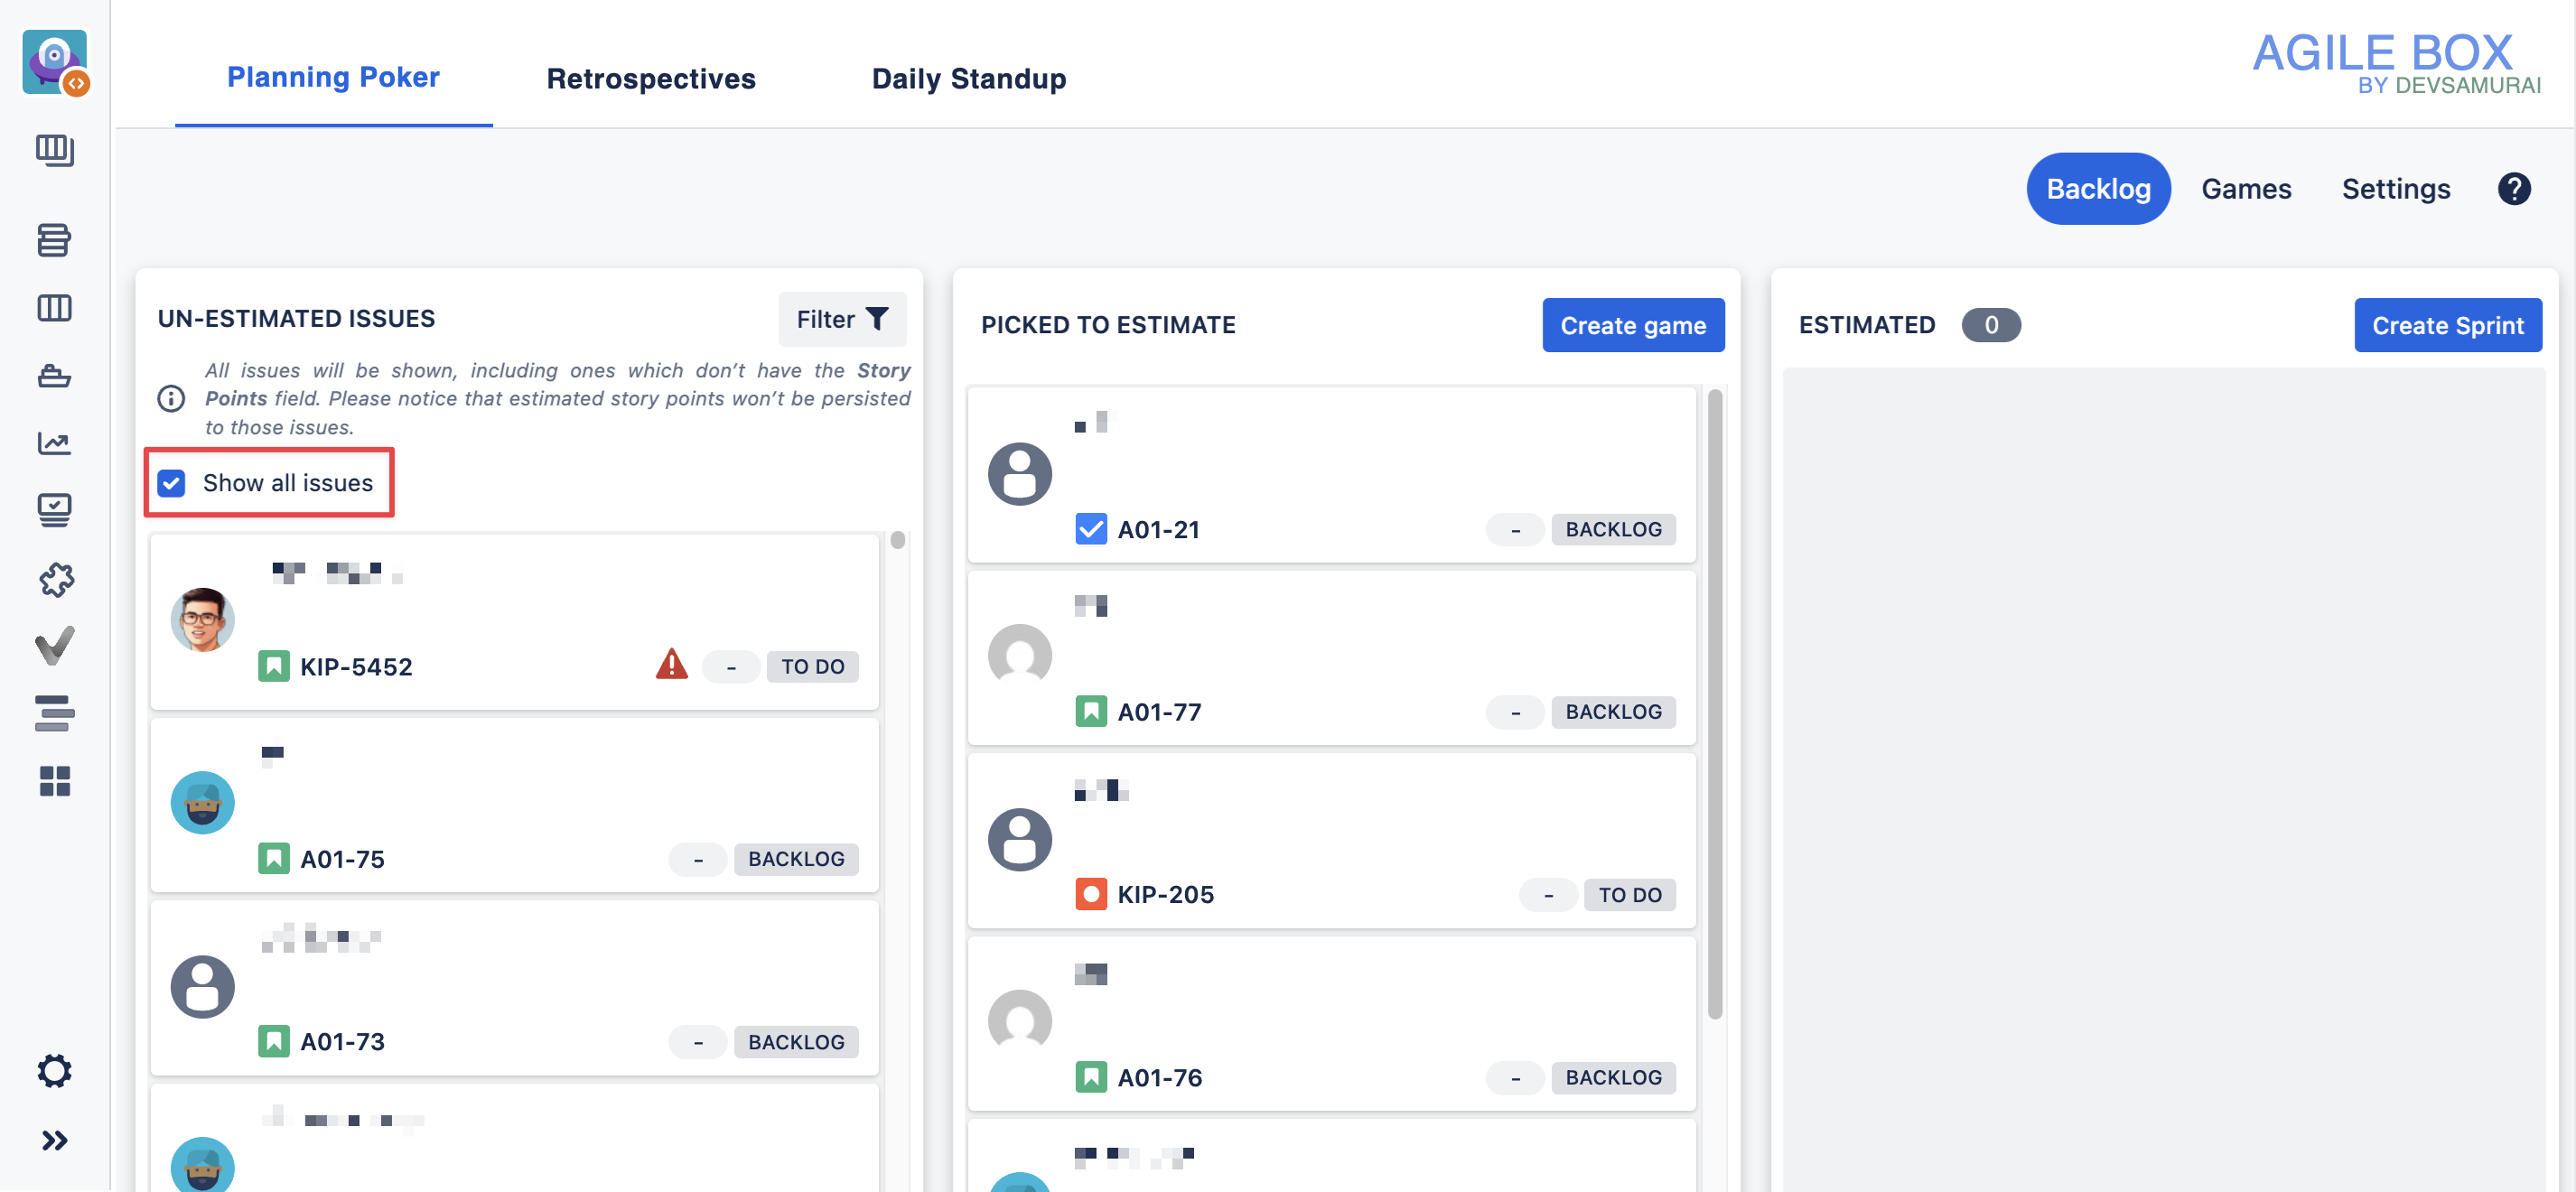Open the Daily Standup tab

[968, 78]
